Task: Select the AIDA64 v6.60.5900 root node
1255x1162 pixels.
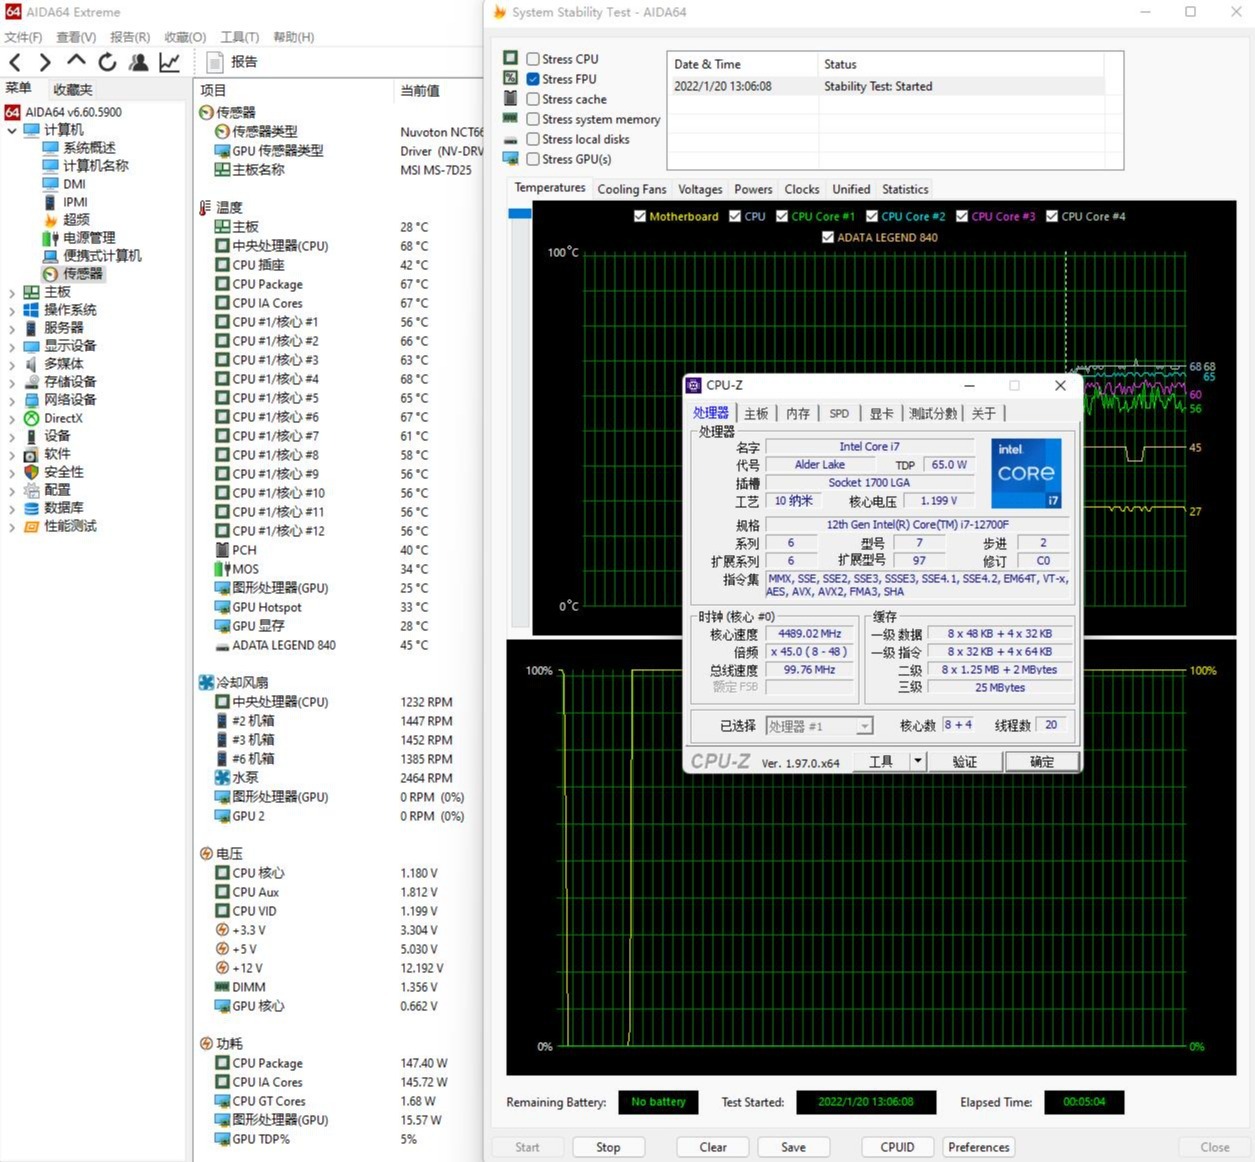Action: click(x=73, y=112)
